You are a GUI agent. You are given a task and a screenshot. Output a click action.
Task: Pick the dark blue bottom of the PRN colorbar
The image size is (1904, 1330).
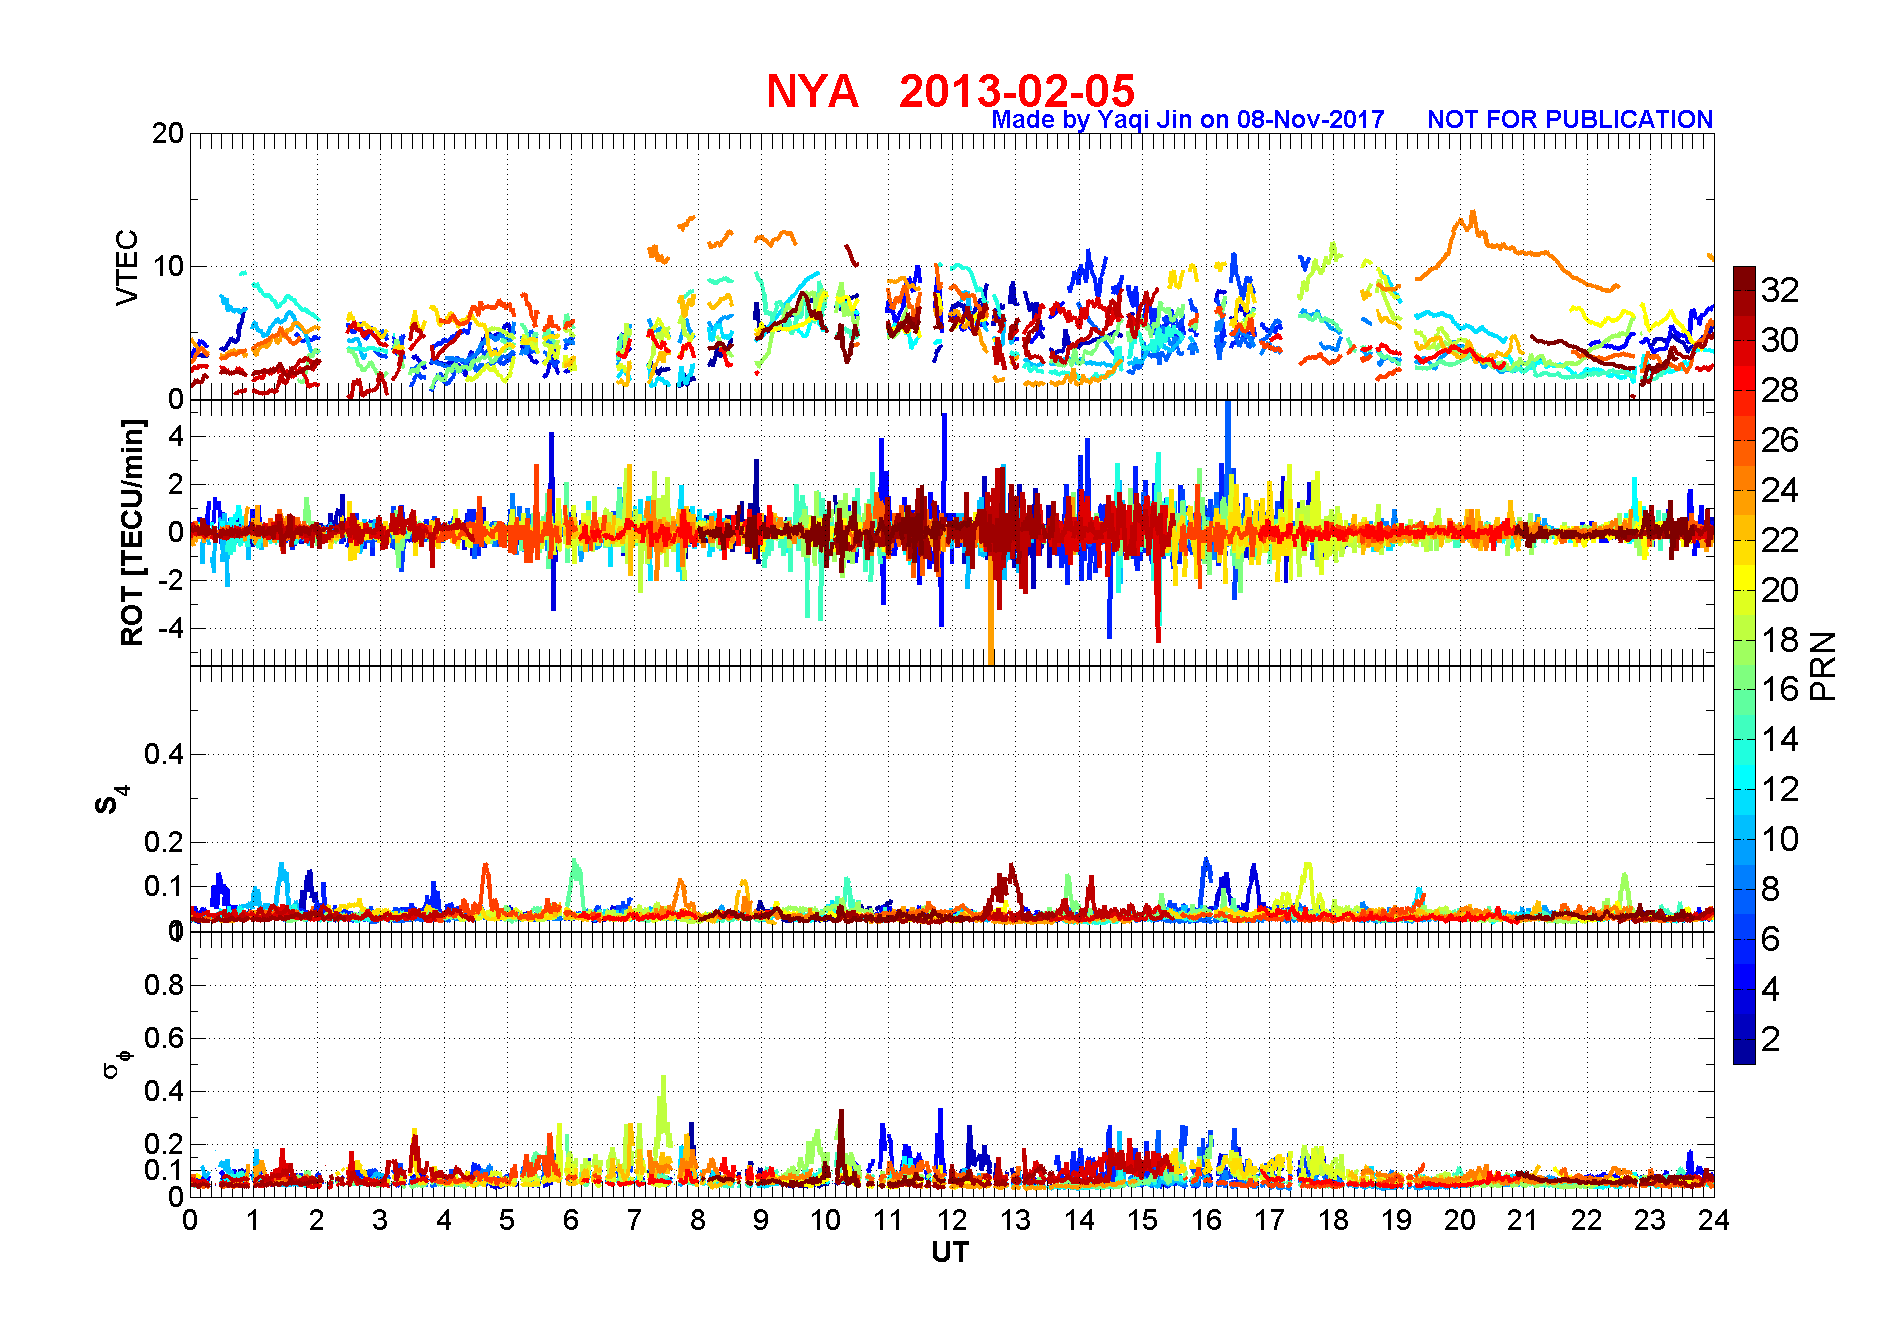coord(1744,1051)
